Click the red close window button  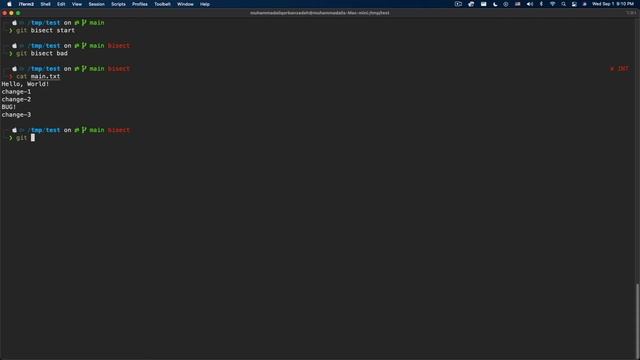[5, 13]
